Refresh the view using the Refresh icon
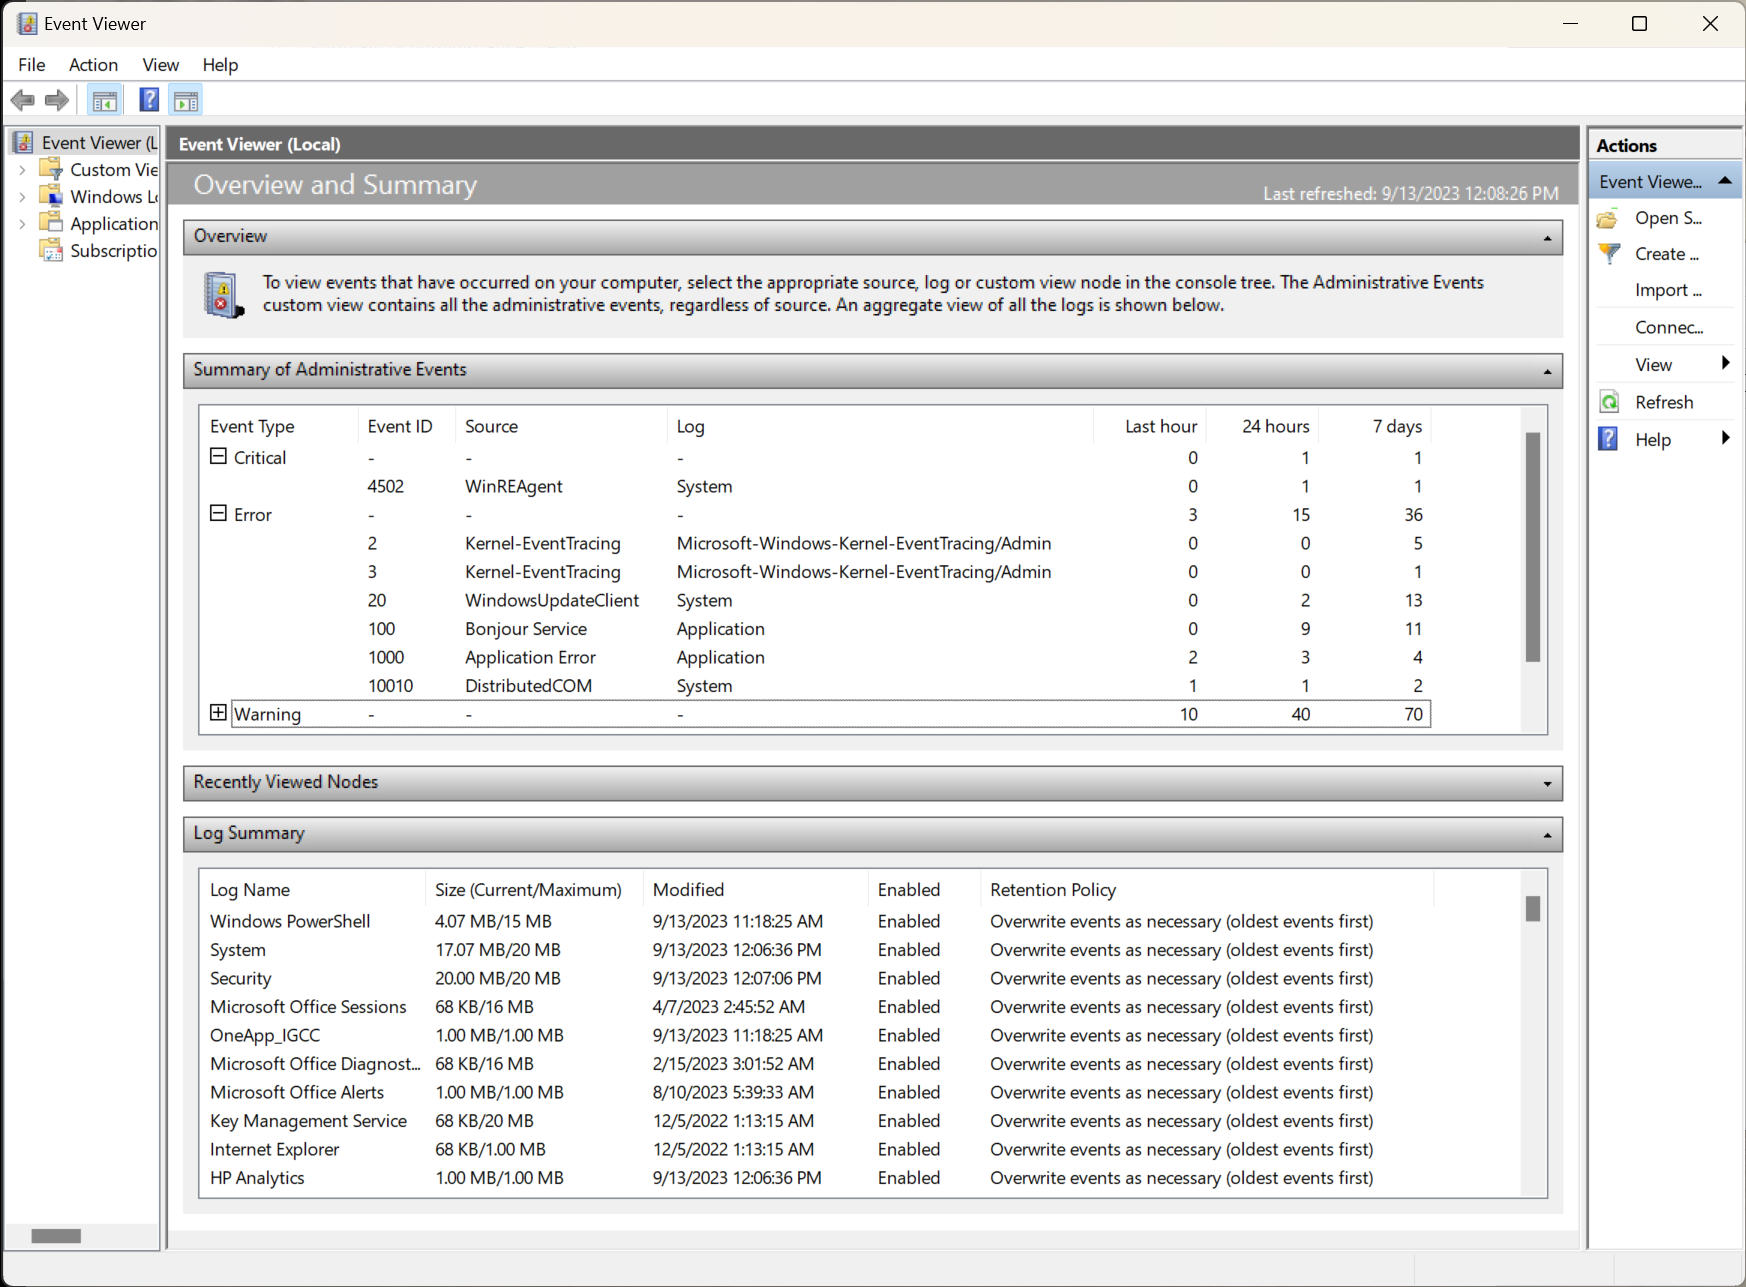The image size is (1746, 1287). pos(1608,401)
